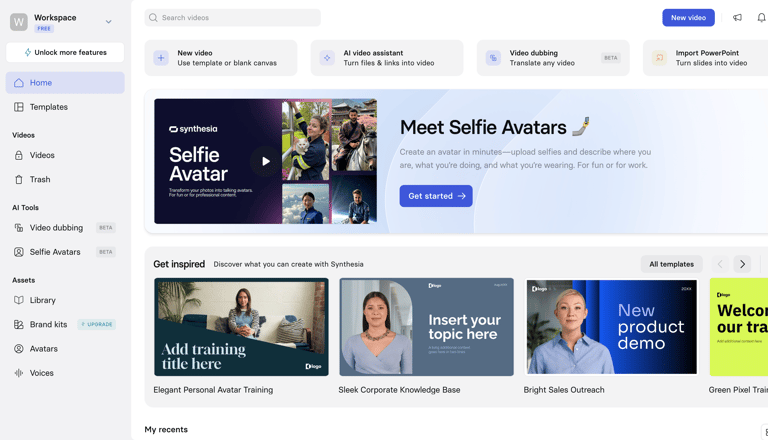This screenshot has height=440, width=768.
Task: Click the Videos lock icon
Action: click(19, 155)
